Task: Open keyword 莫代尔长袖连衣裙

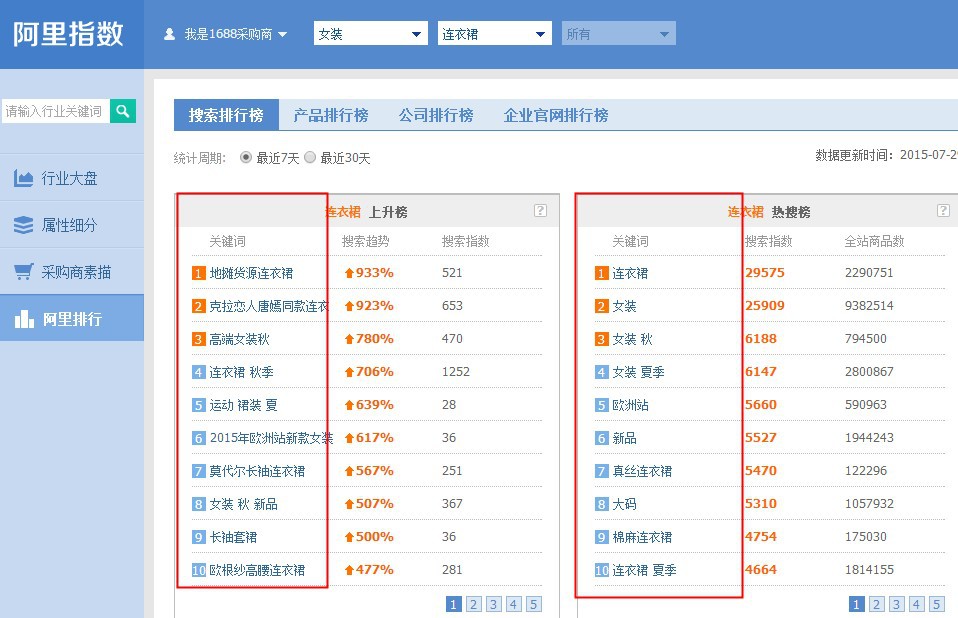Action: pyautogui.click(x=257, y=471)
